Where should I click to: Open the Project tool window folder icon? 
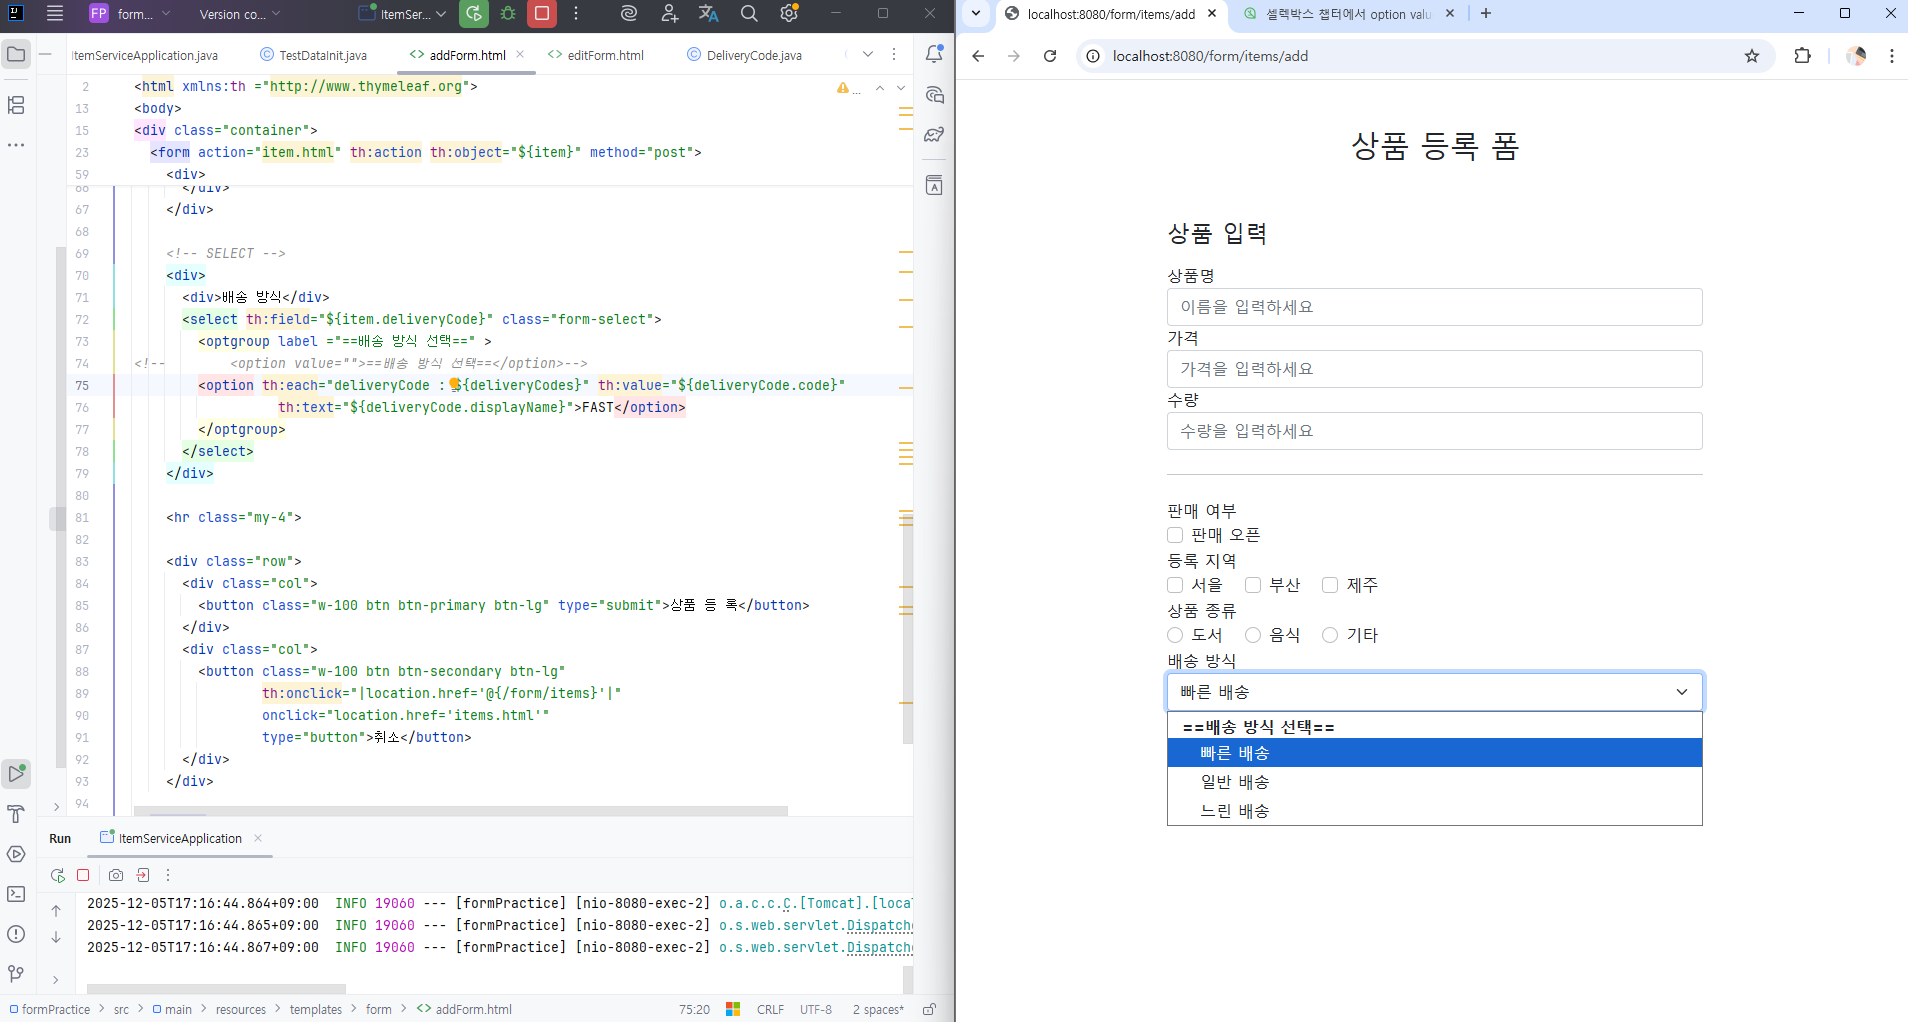(x=16, y=54)
